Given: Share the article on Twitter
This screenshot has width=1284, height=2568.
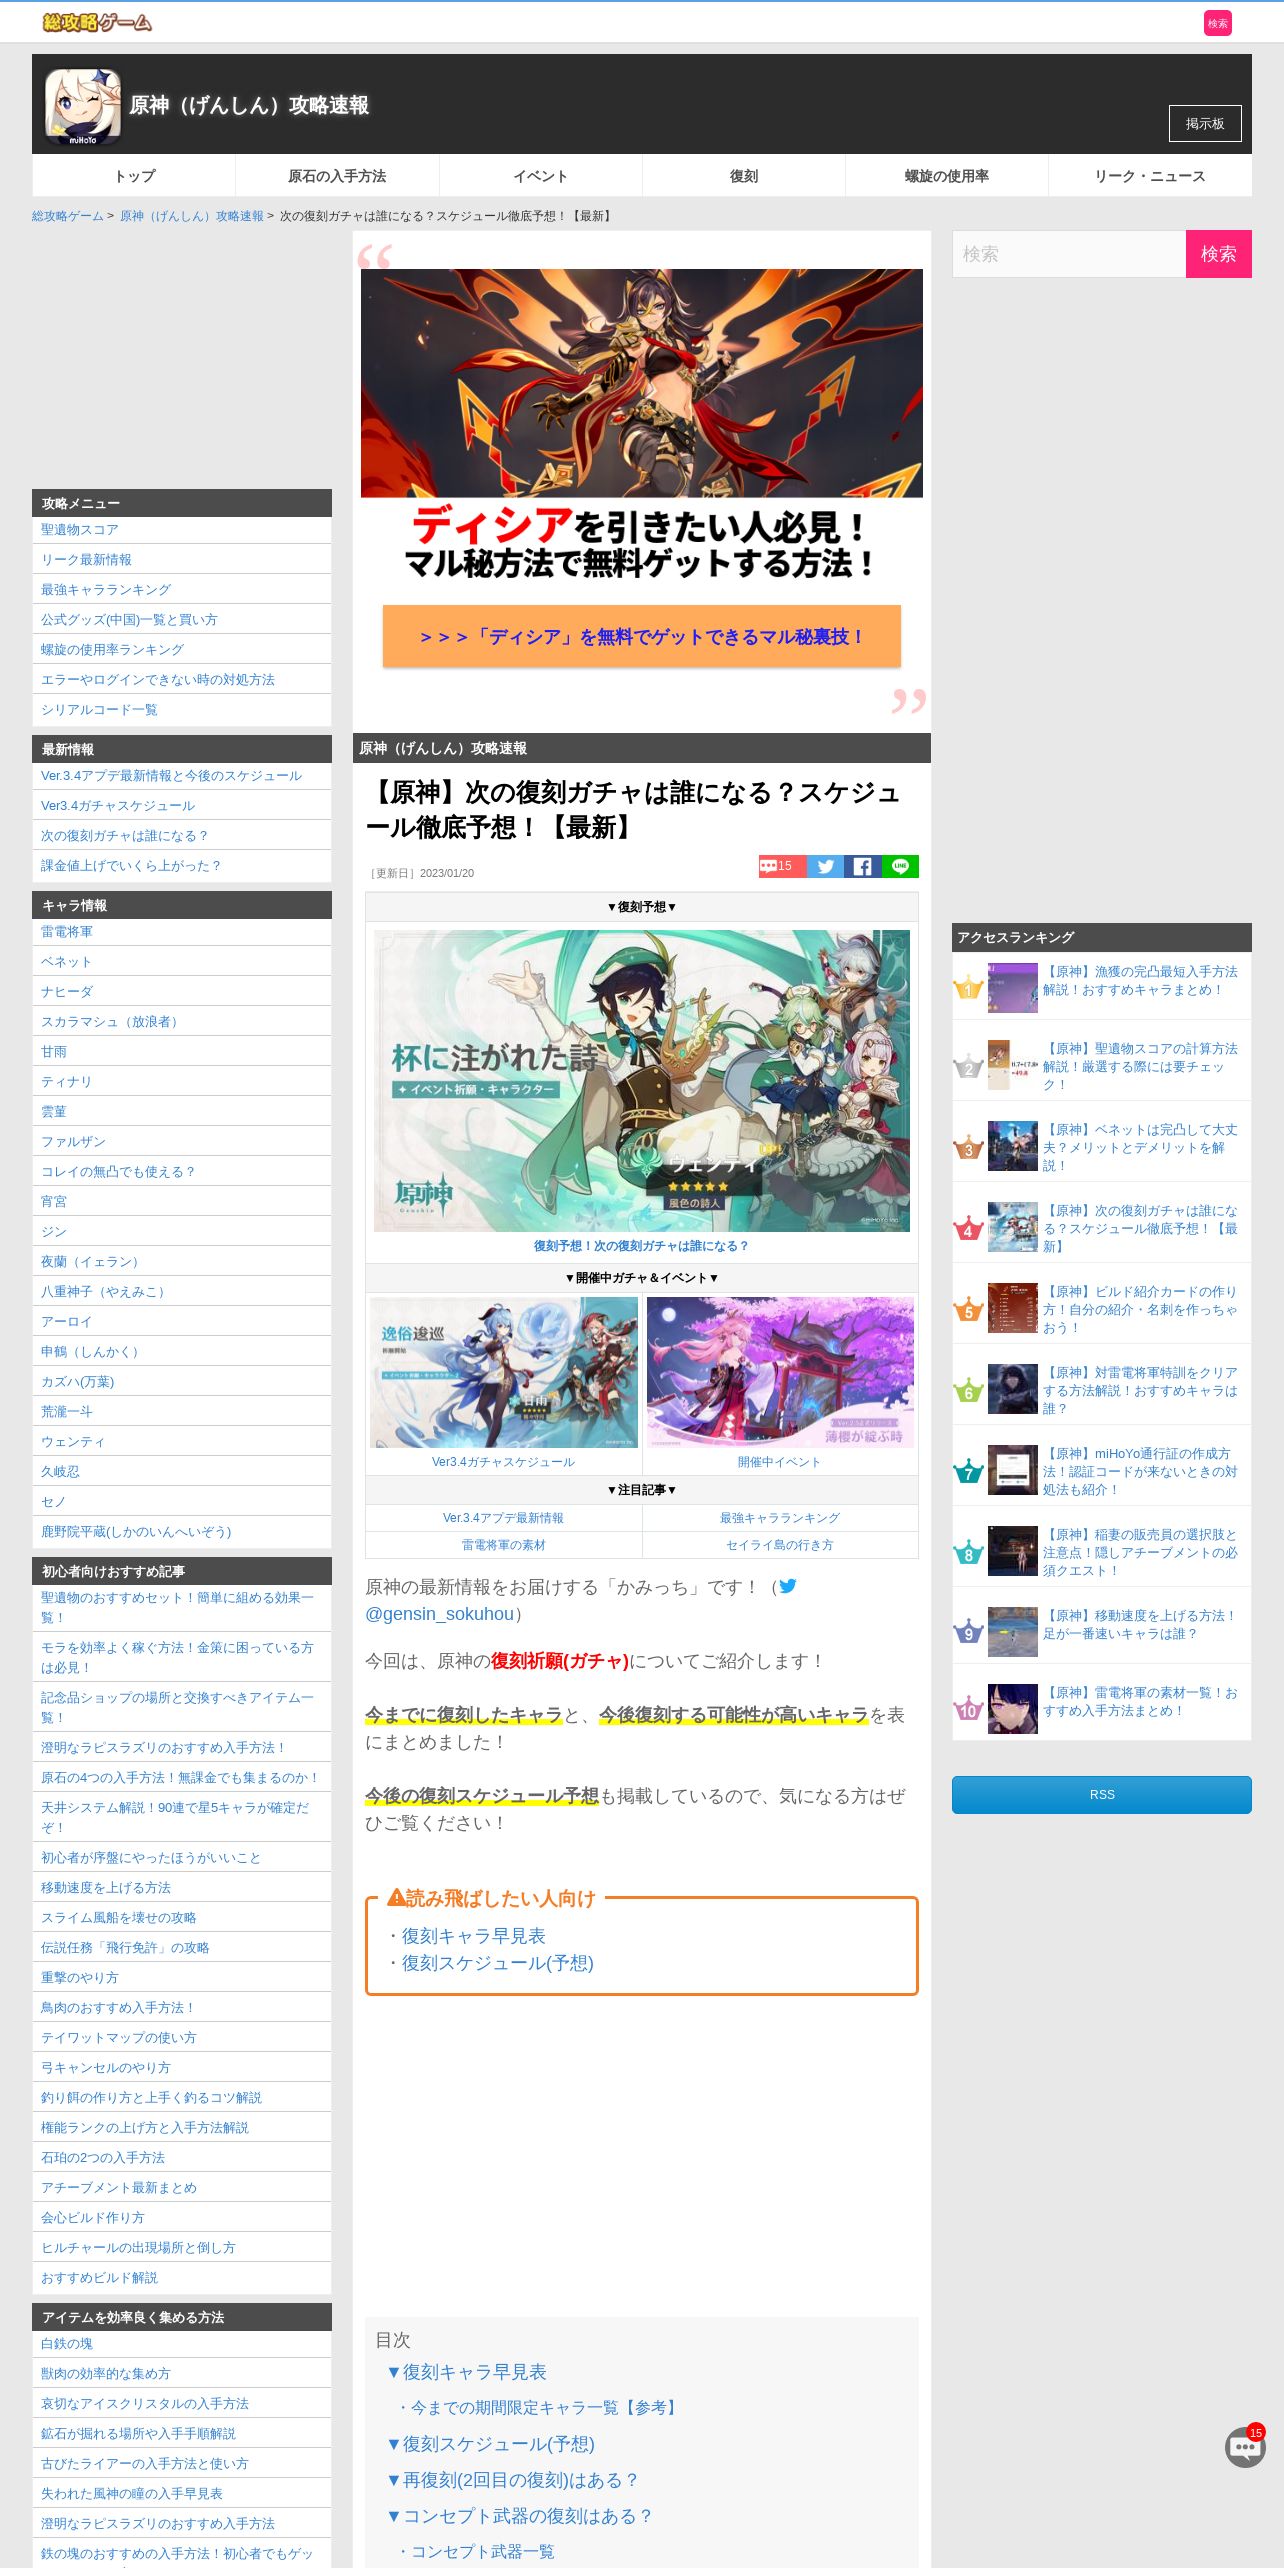Looking at the screenshot, I should [825, 866].
